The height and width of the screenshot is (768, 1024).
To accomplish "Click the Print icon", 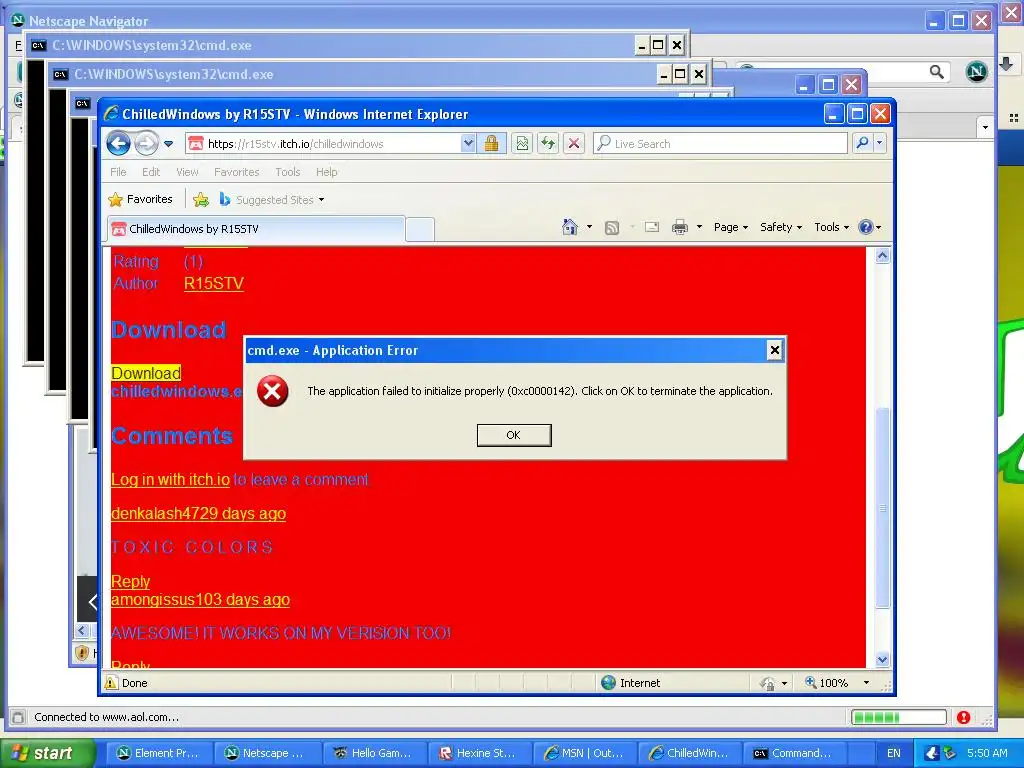I will click(680, 227).
